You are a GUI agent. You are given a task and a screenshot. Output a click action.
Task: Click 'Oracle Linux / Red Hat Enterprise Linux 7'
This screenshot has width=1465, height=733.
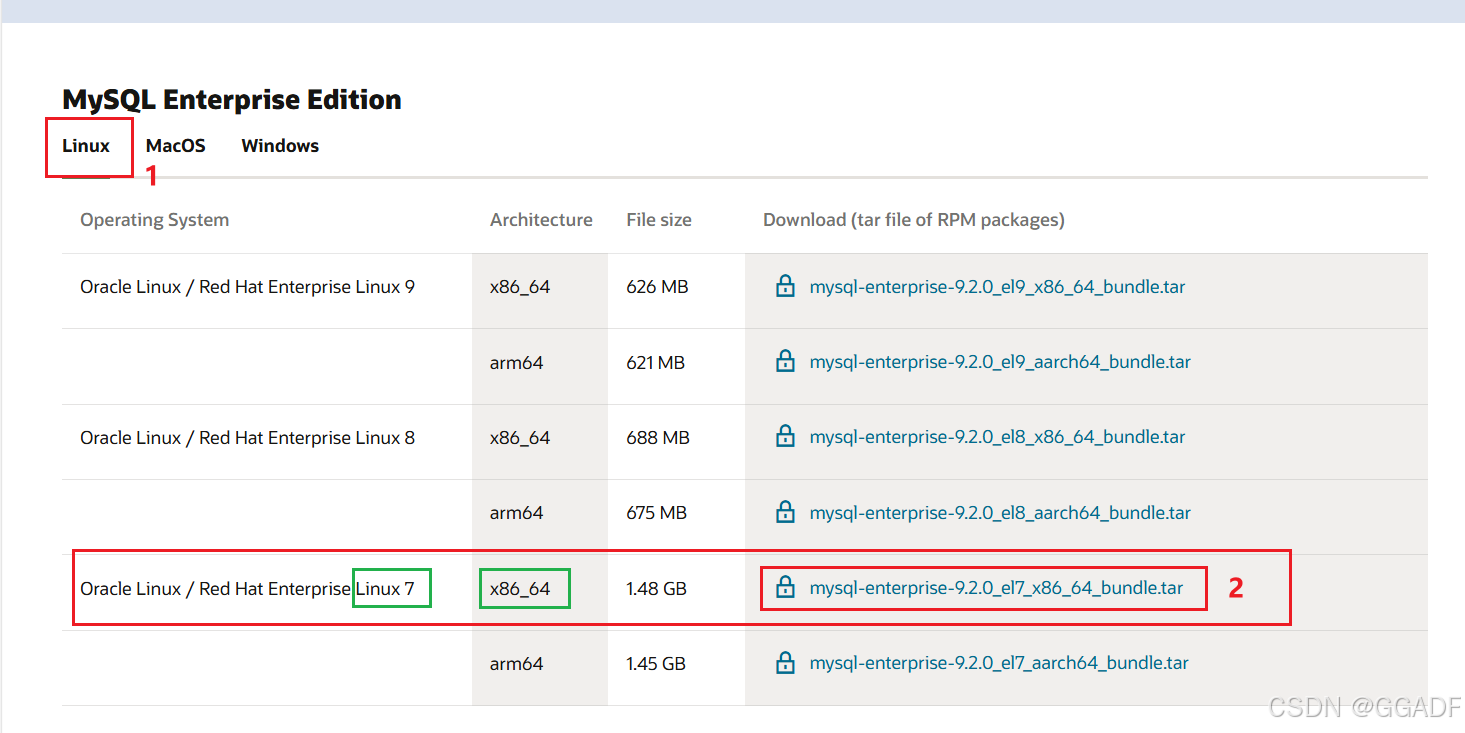point(247,588)
